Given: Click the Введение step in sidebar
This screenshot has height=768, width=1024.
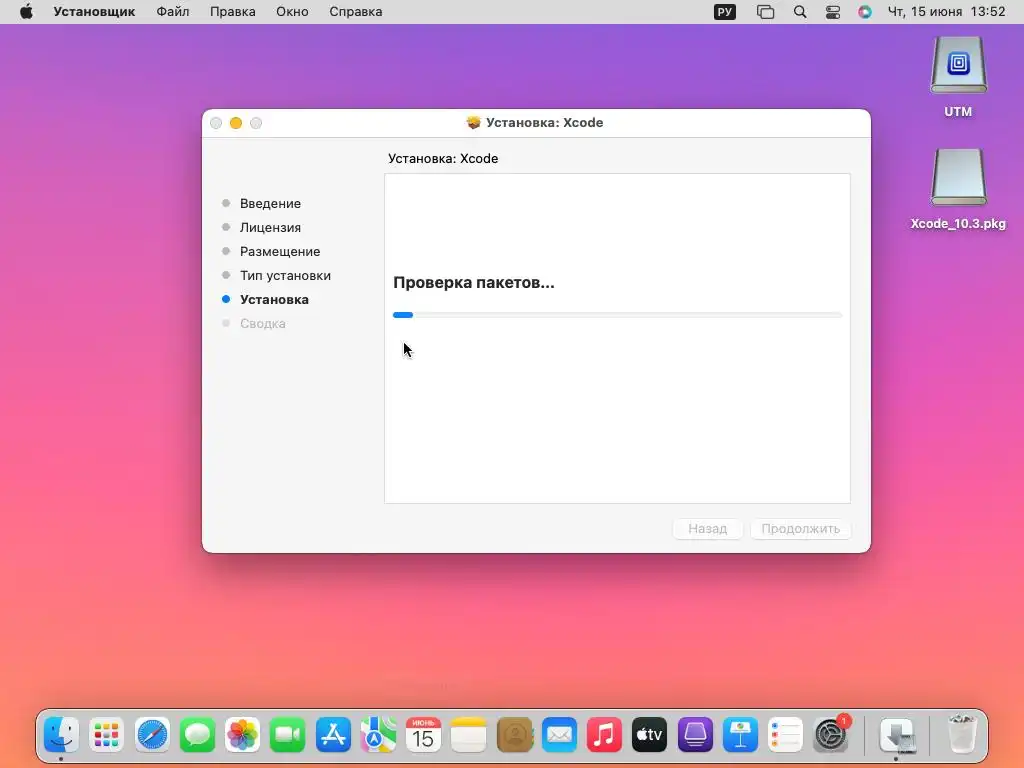Looking at the screenshot, I should pyautogui.click(x=270, y=203).
